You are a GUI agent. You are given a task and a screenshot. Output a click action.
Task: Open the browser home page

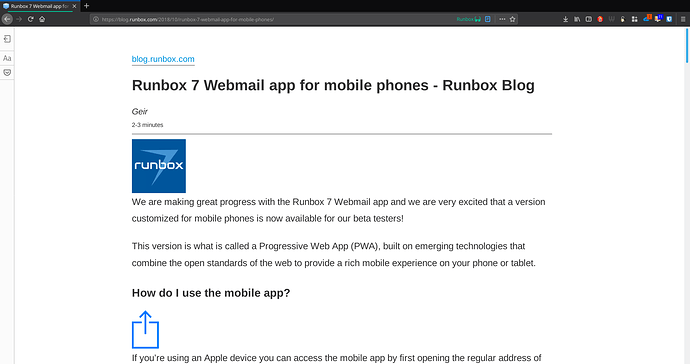[42, 19]
